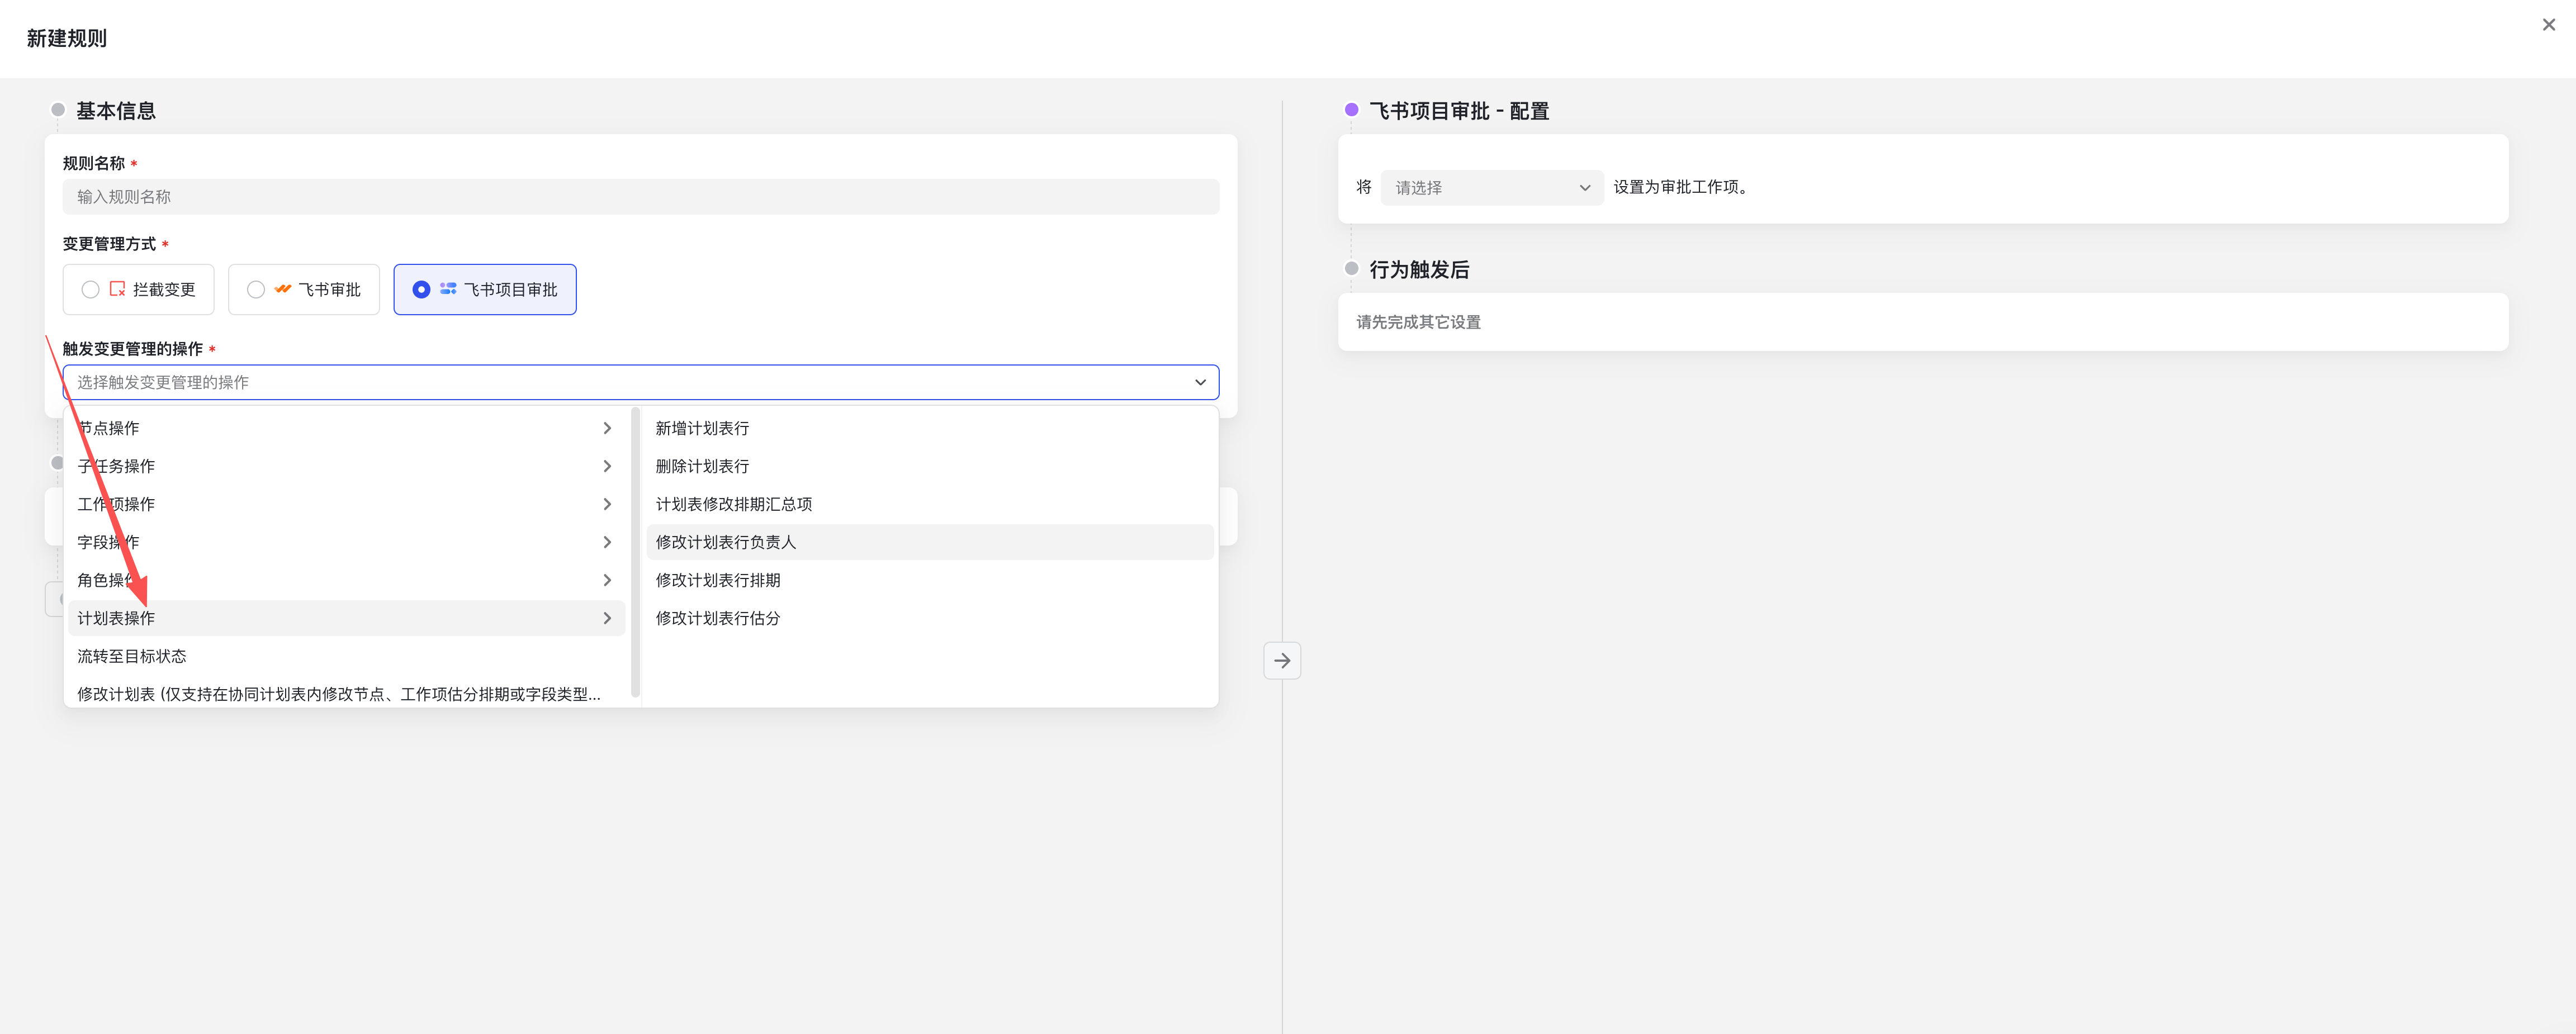Expand the 工作项操作 submenu chevron

click(607, 504)
